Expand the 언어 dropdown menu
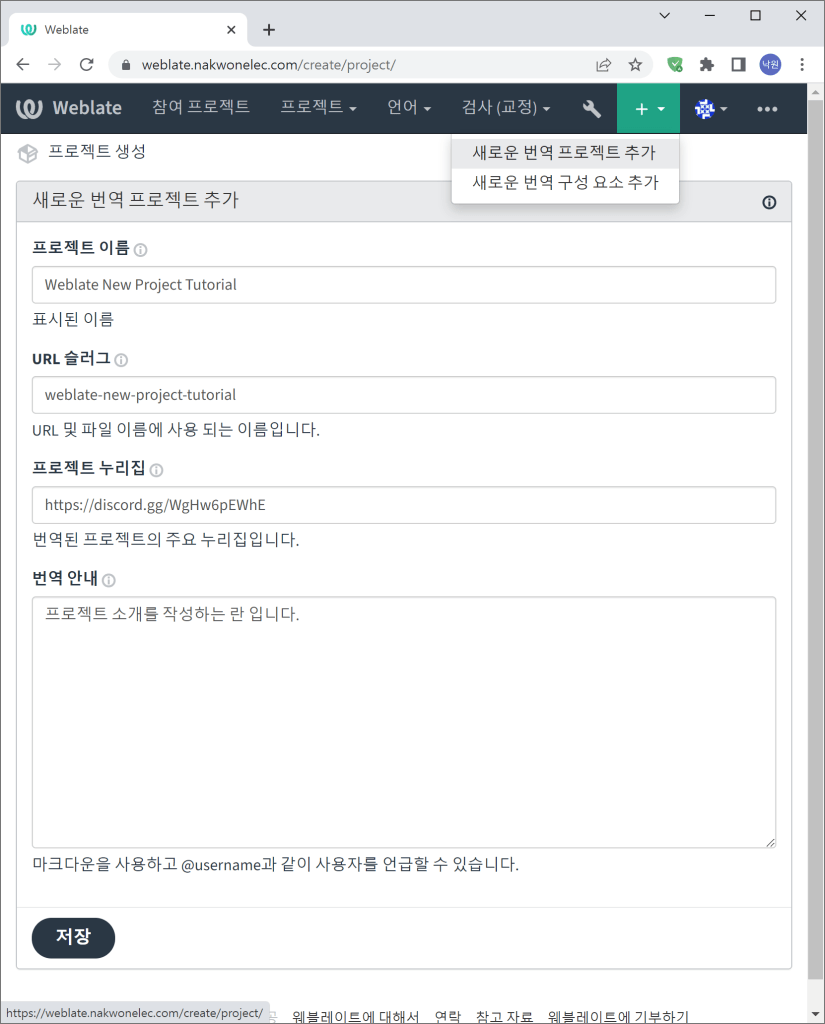This screenshot has width=825, height=1024. (x=409, y=108)
